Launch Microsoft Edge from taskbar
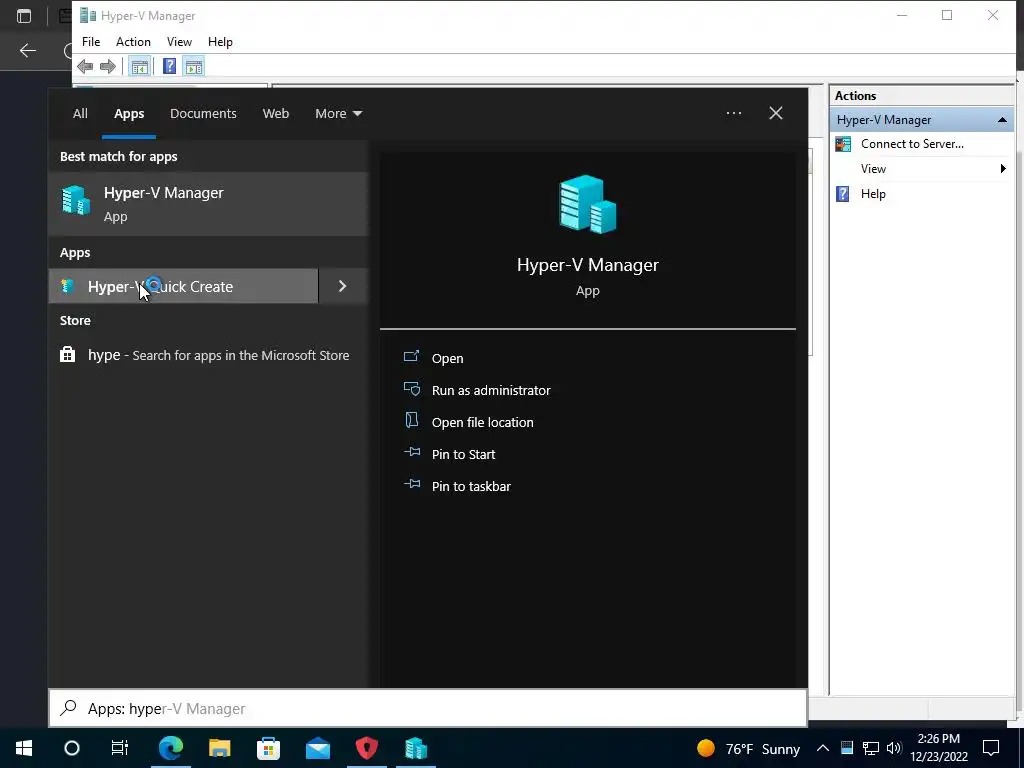1024x768 pixels. [x=171, y=748]
